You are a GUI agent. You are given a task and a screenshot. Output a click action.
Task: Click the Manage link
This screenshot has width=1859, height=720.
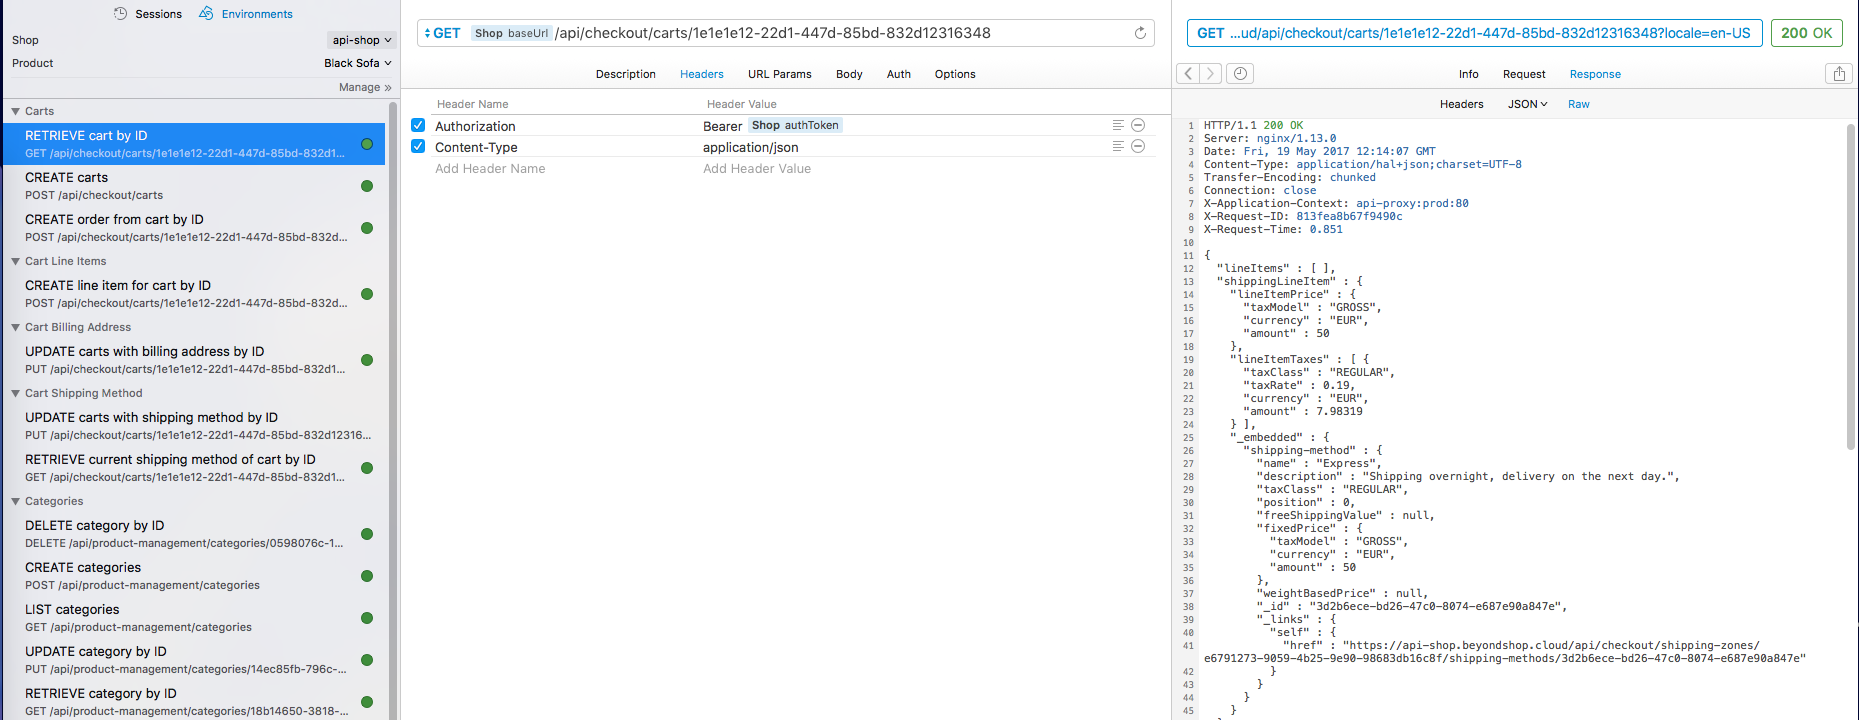tap(365, 87)
